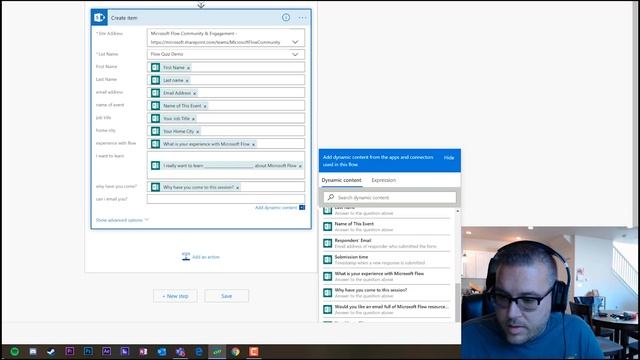Remove the Your Home City token
The height and width of the screenshot is (360, 640).
(198, 131)
